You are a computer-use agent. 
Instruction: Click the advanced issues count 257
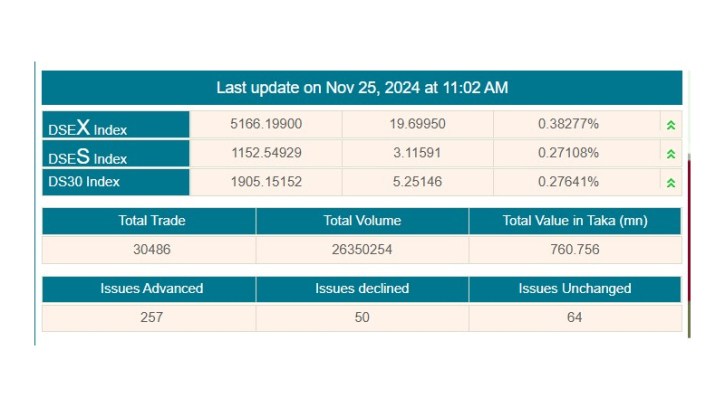152,317
